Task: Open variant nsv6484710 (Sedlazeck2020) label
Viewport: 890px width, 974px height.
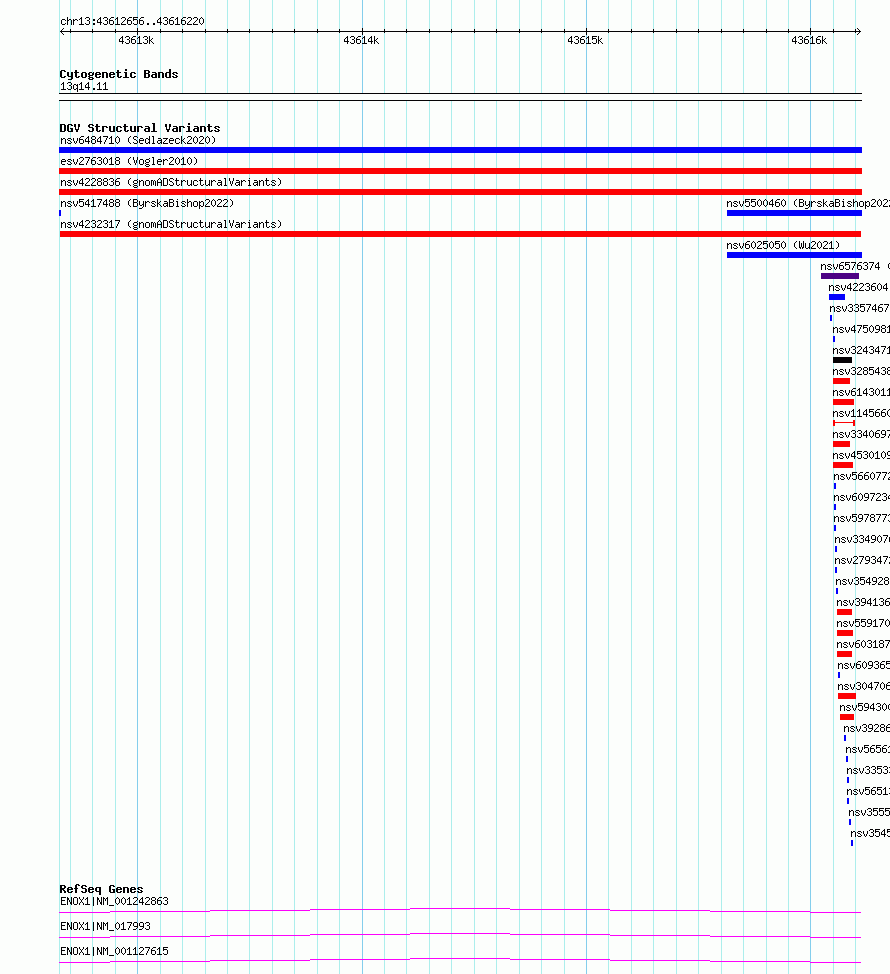Action: tap(138, 140)
